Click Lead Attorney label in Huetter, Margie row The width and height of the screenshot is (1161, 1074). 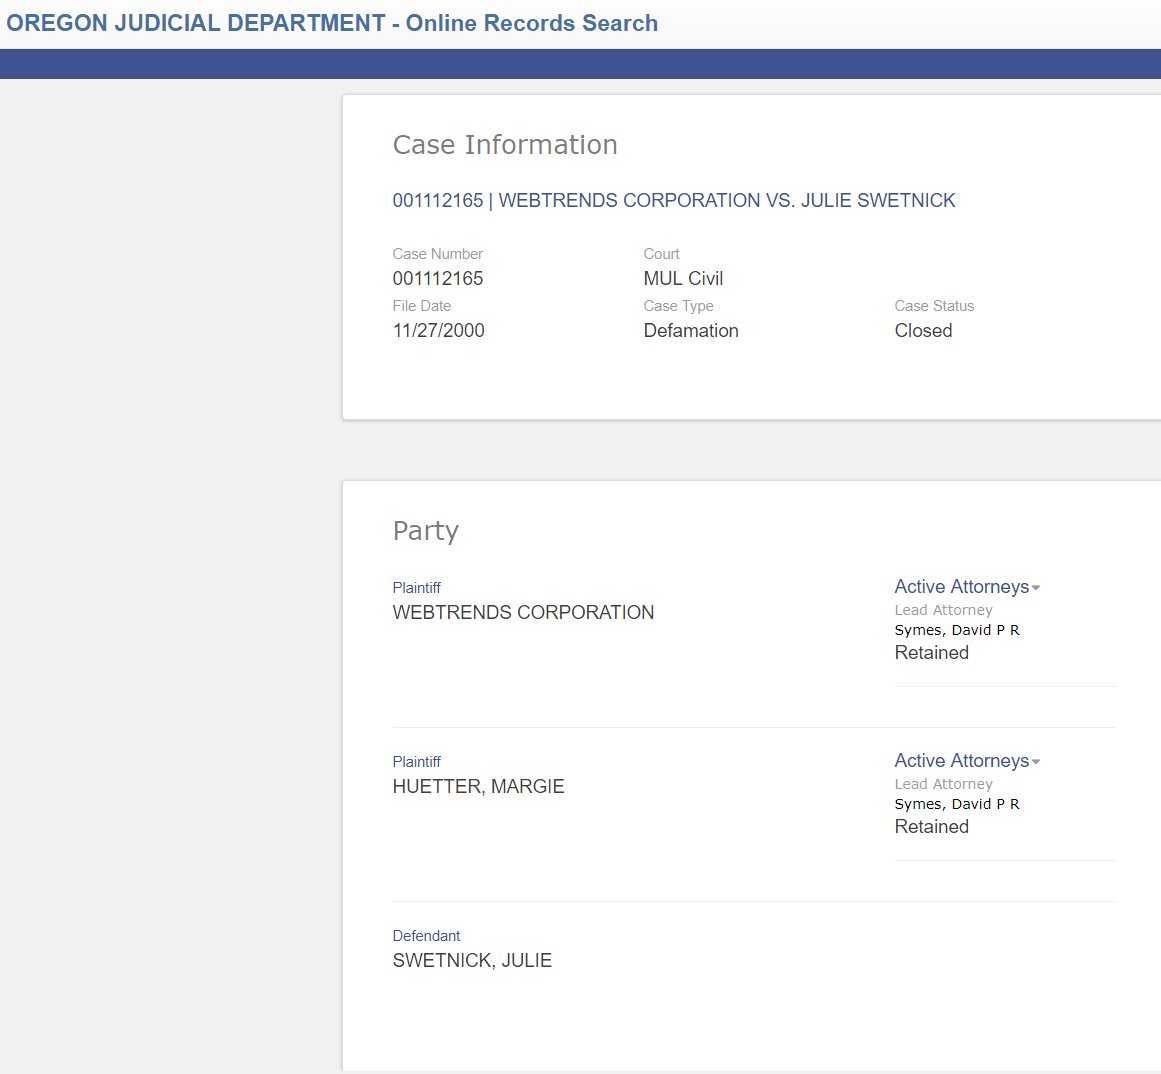click(x=943, y=784)
